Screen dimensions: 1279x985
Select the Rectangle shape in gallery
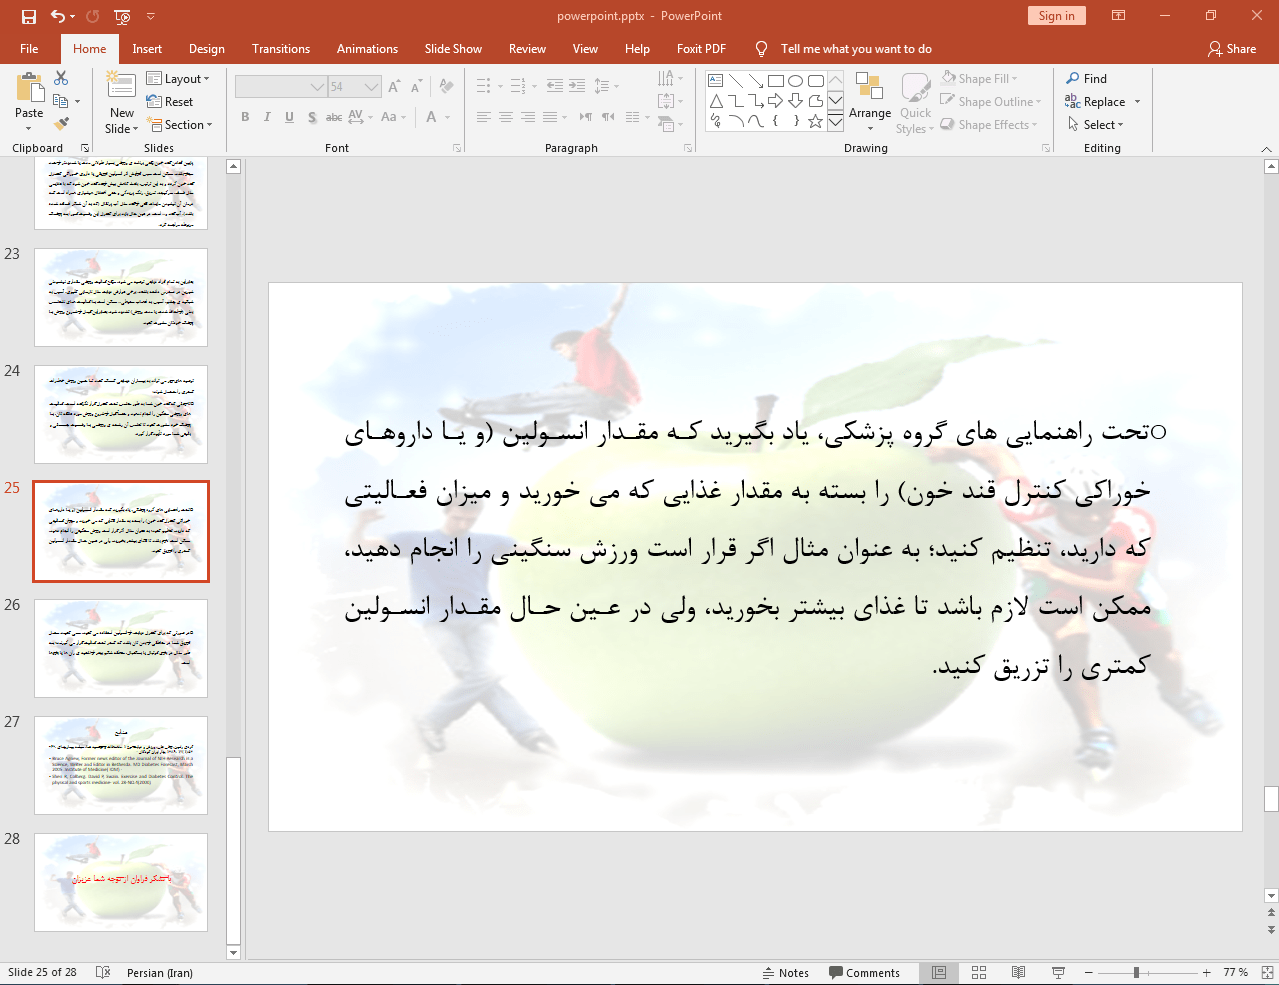[776, 81]
